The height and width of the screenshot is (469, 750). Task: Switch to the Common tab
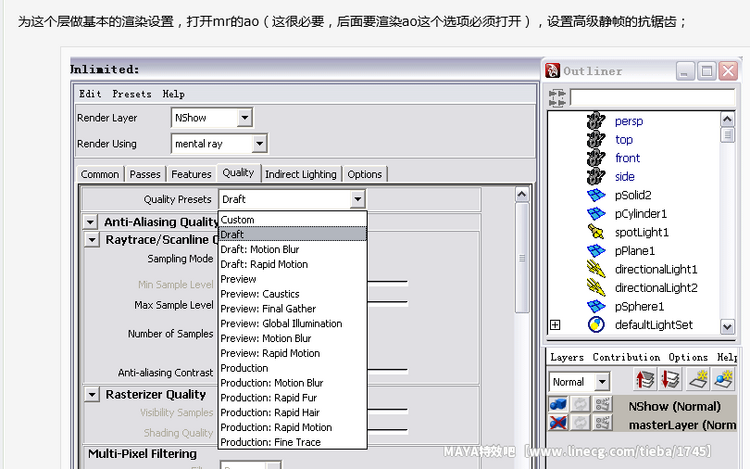click(x=100, y=174)
